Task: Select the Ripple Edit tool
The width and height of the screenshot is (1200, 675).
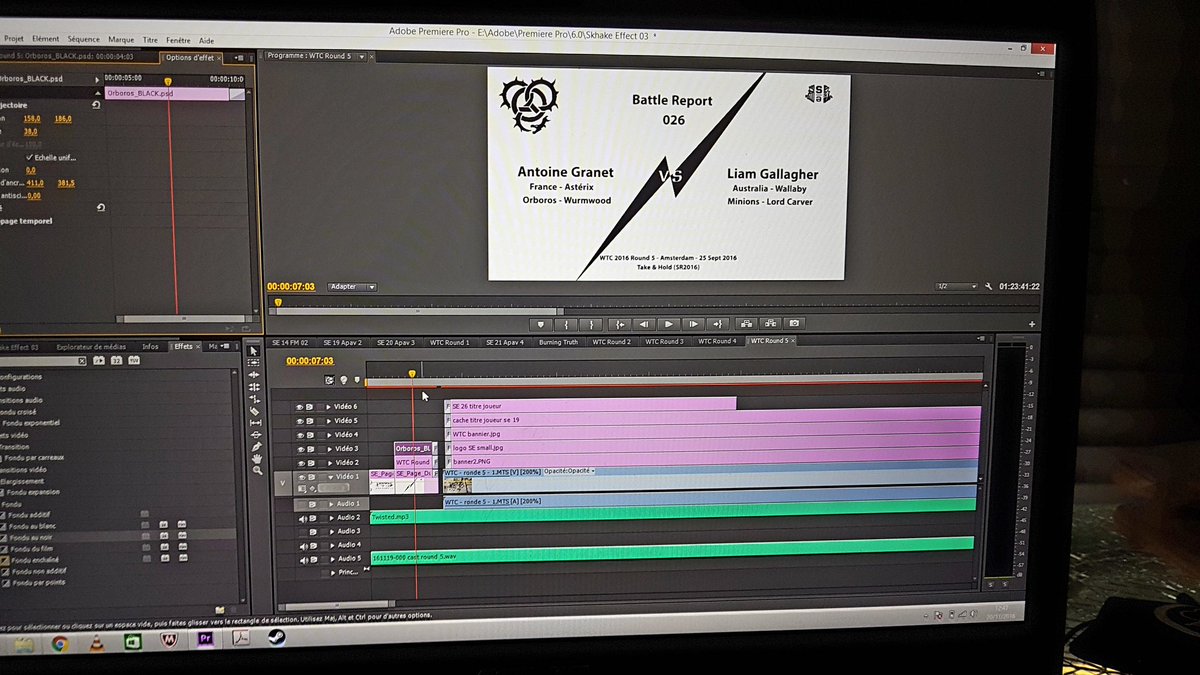Action: 253,375
